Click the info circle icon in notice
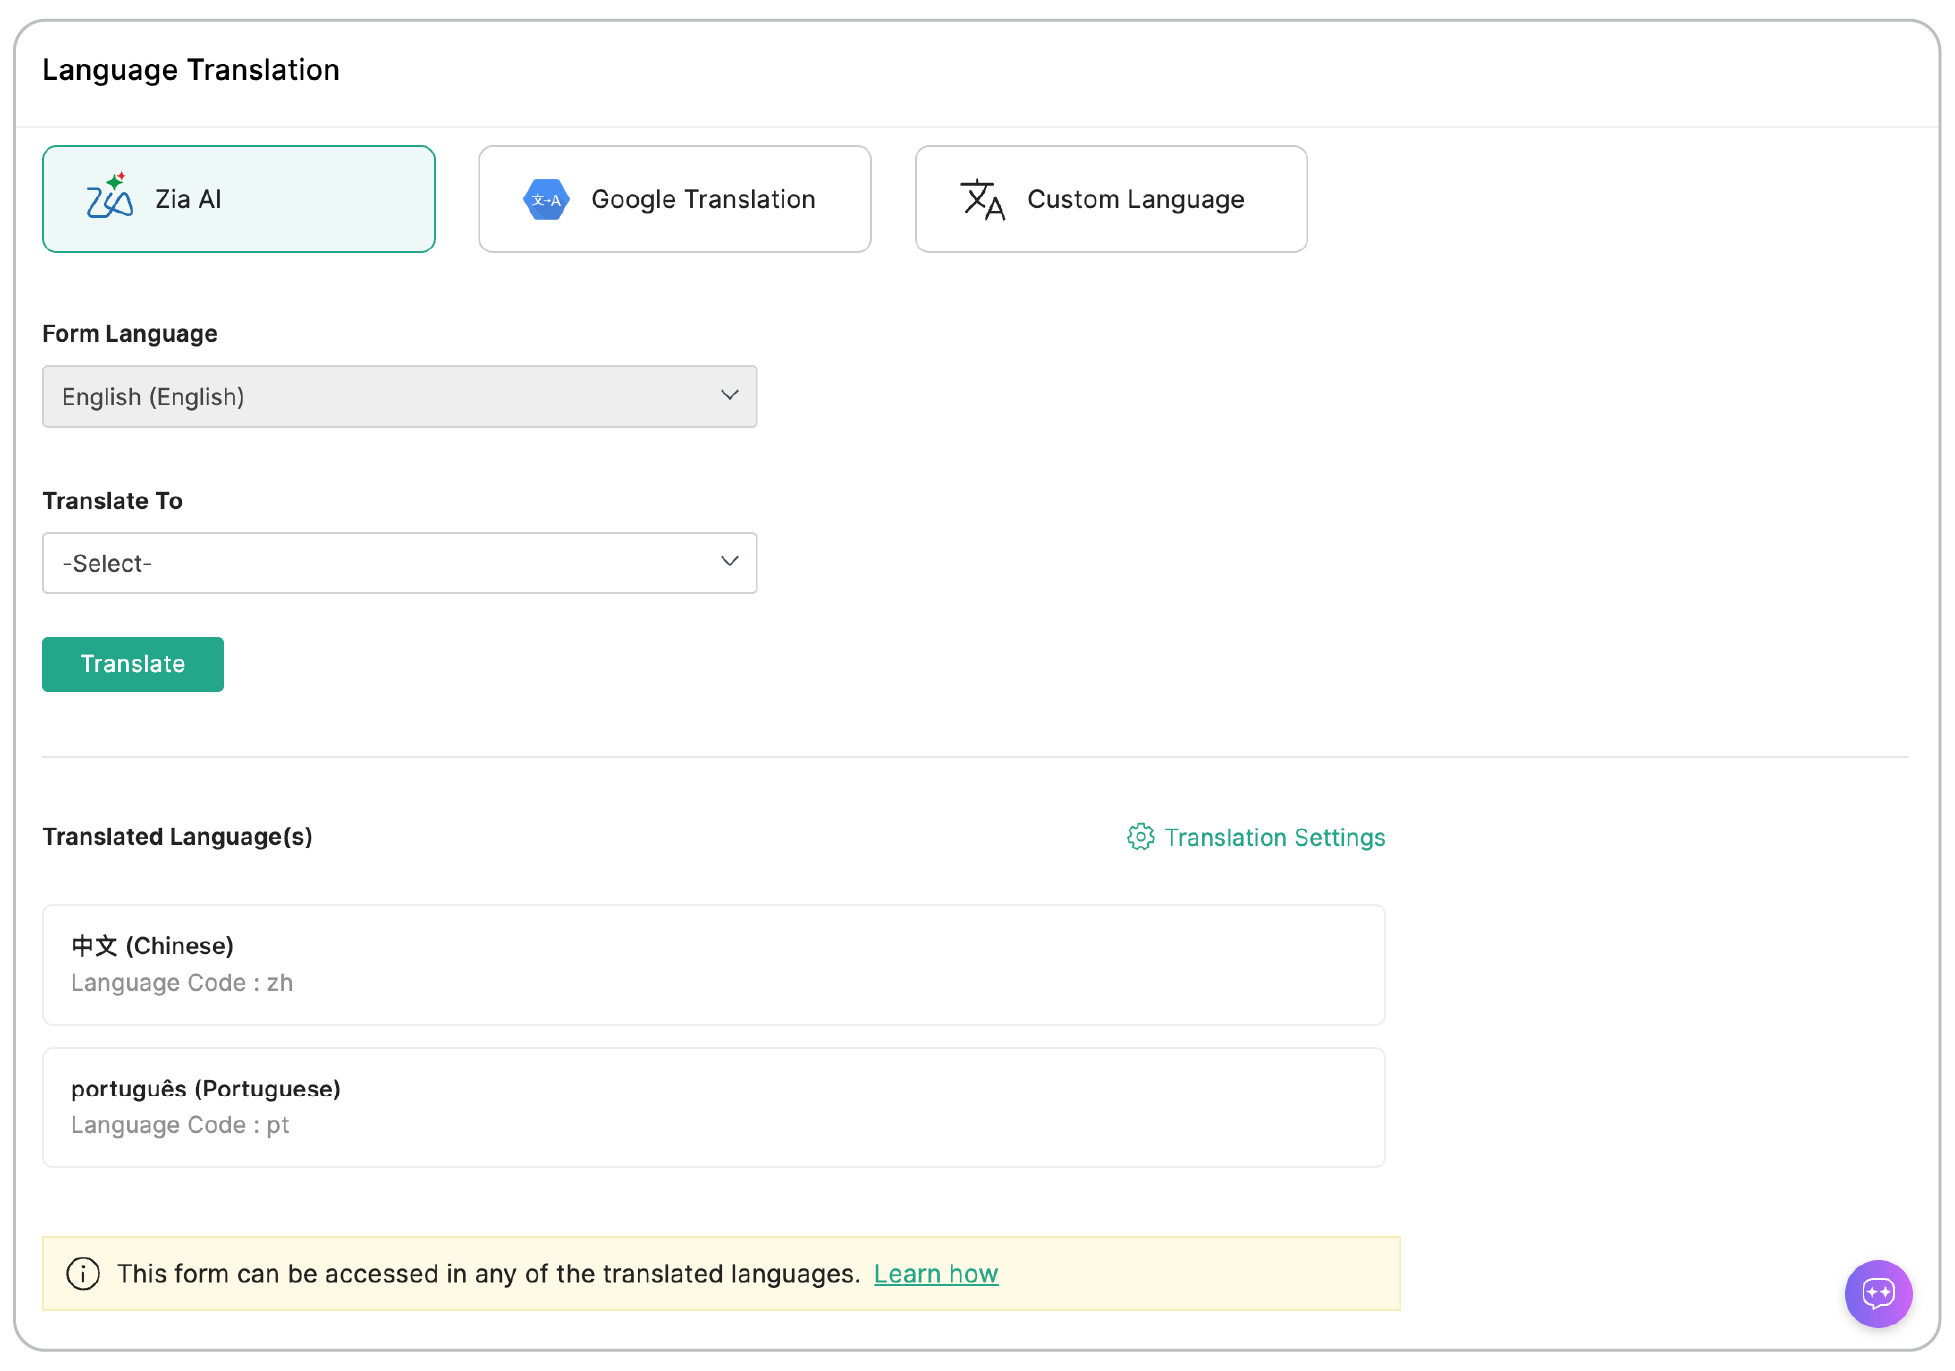 click(83, 1273)
